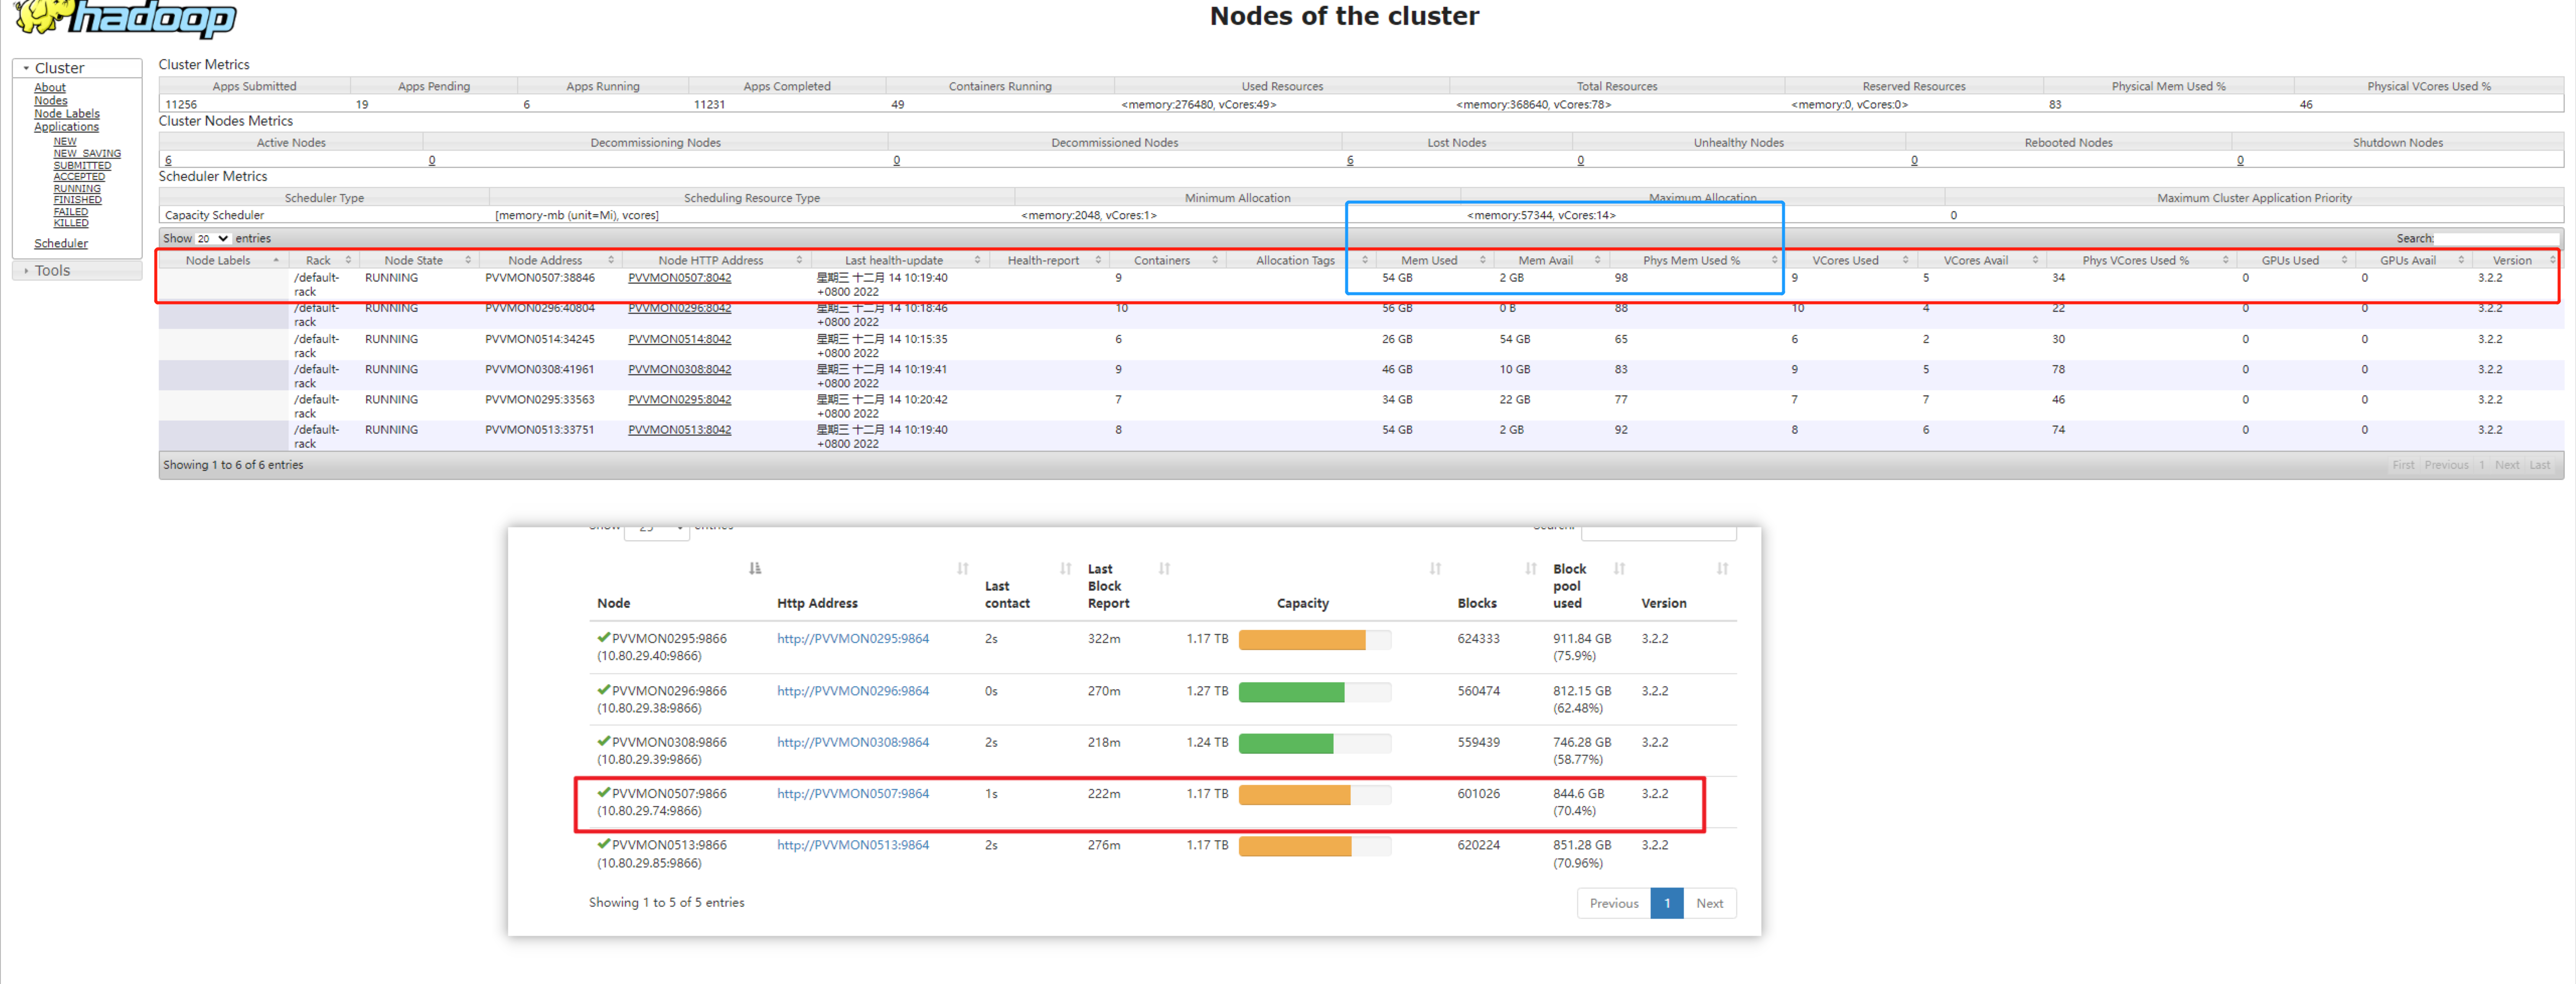The height and width of the screenshot is (984, 2576).
Task: Open the Show entries count dropdown
Action: coord(213,238)
